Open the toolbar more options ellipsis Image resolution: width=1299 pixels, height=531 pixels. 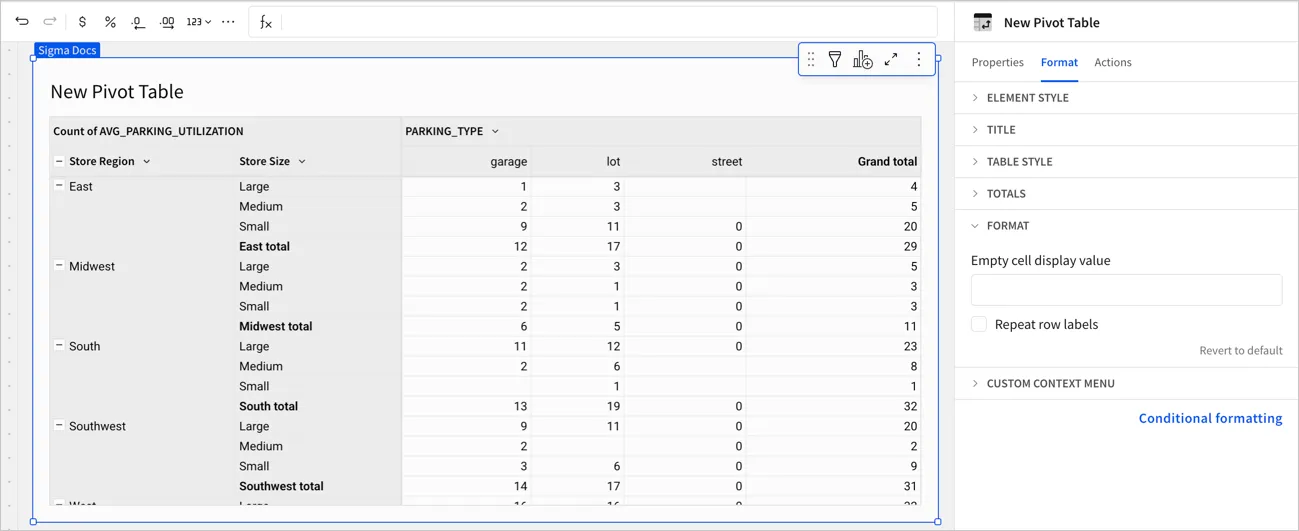tap(228, 21)
